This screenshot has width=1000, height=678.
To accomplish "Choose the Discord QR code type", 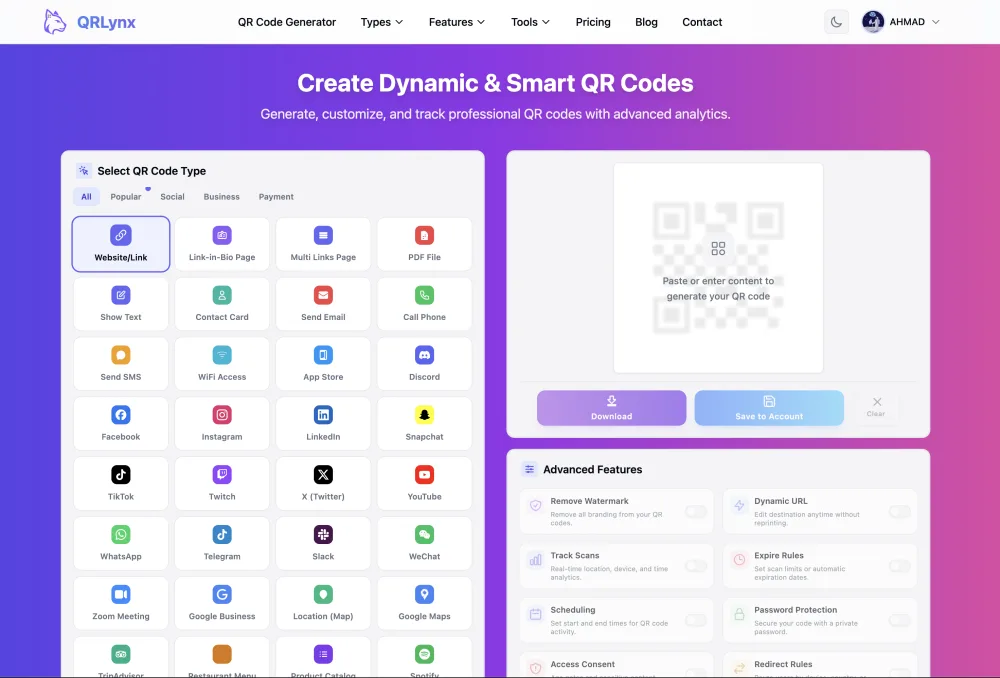I will [424, 363].
